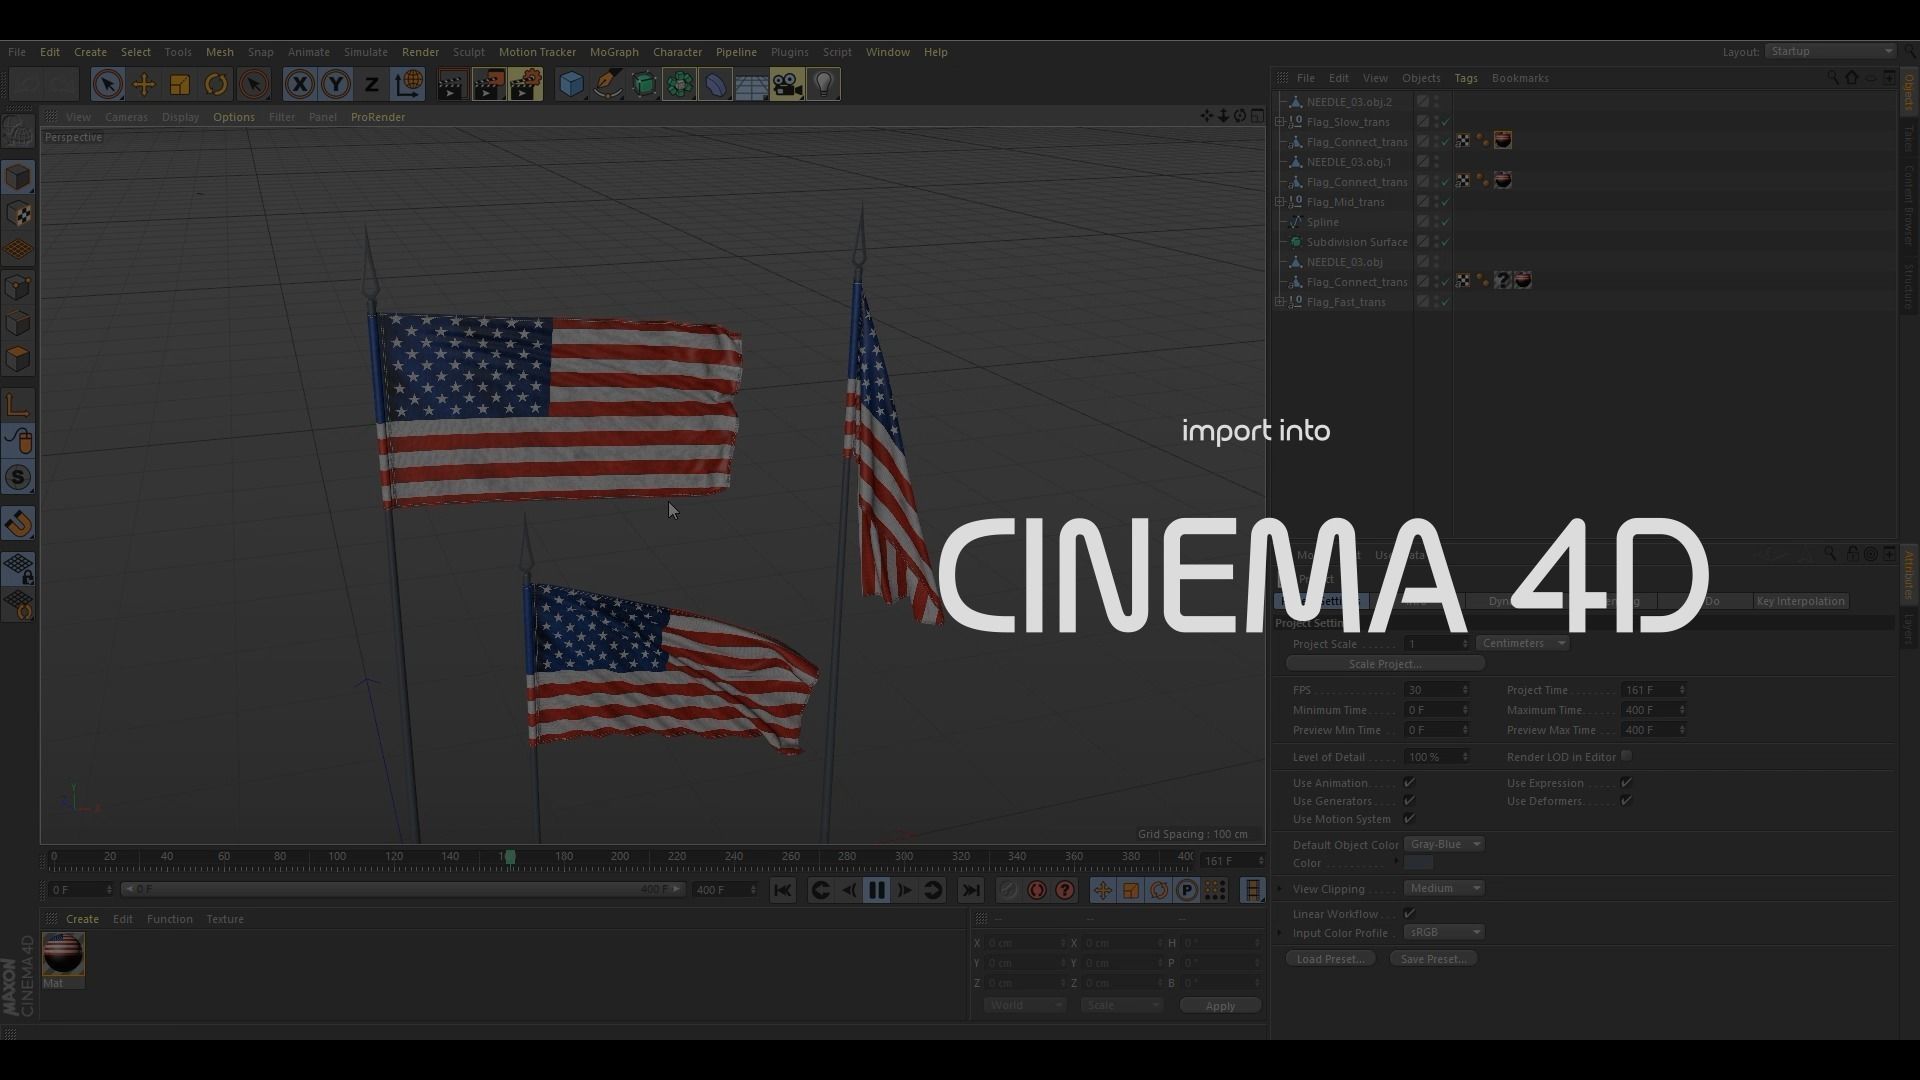Enable Render LOD in Editor checkbox
Screen dimensions: 1920x1080
pyautogui.click(x=1626, y=756)
